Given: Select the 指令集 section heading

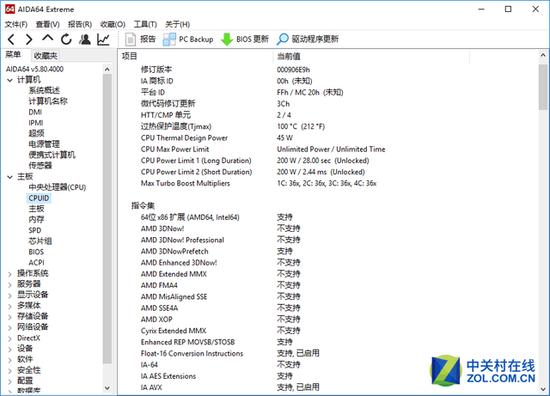Looking at the screenshot, I should click(143, 206).
